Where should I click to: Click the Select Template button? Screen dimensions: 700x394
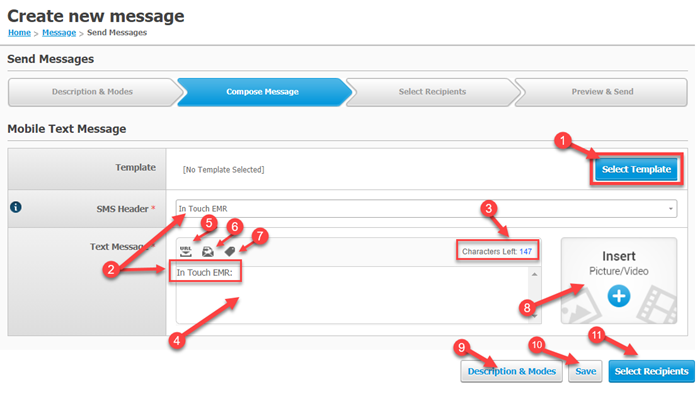[636, 170]
